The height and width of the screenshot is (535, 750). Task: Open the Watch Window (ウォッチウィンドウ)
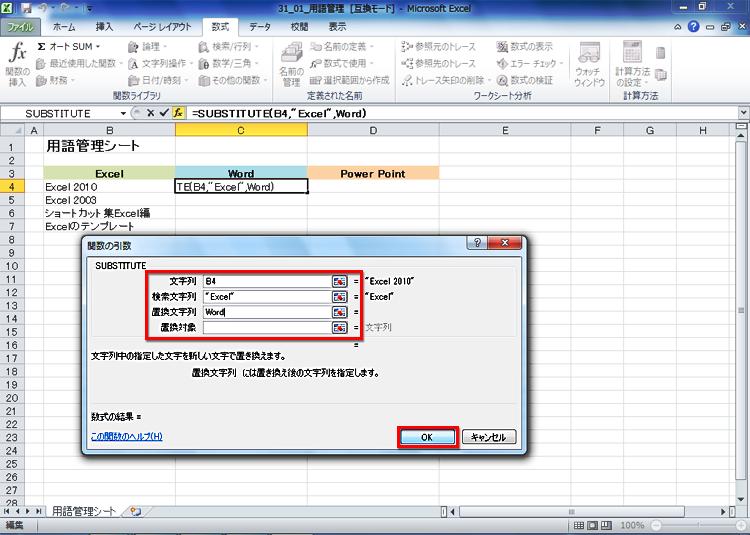[589, 64]
